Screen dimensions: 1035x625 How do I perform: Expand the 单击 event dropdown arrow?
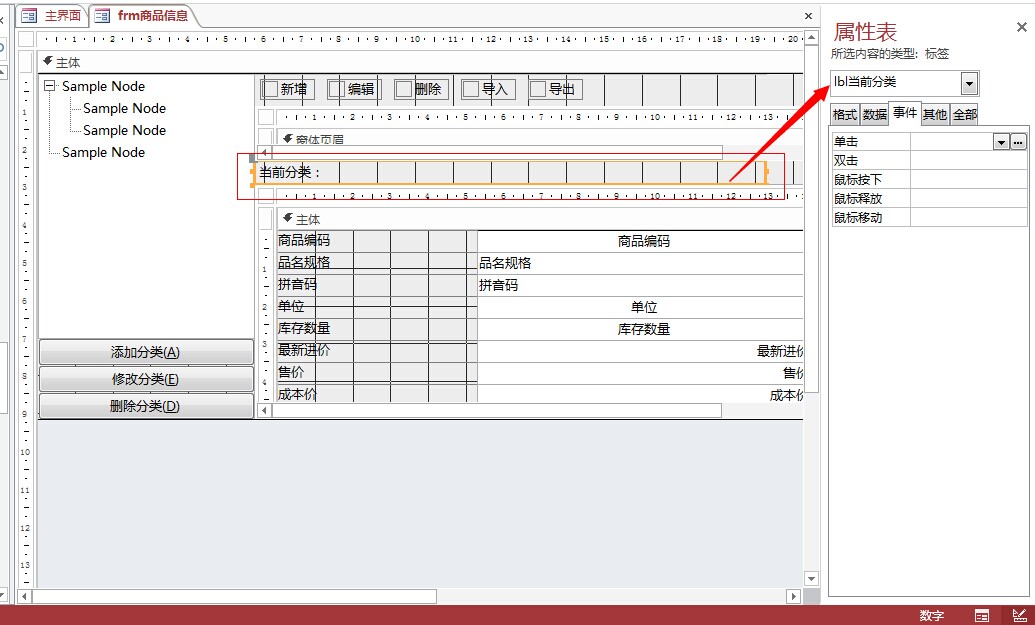coord(1001,142)
